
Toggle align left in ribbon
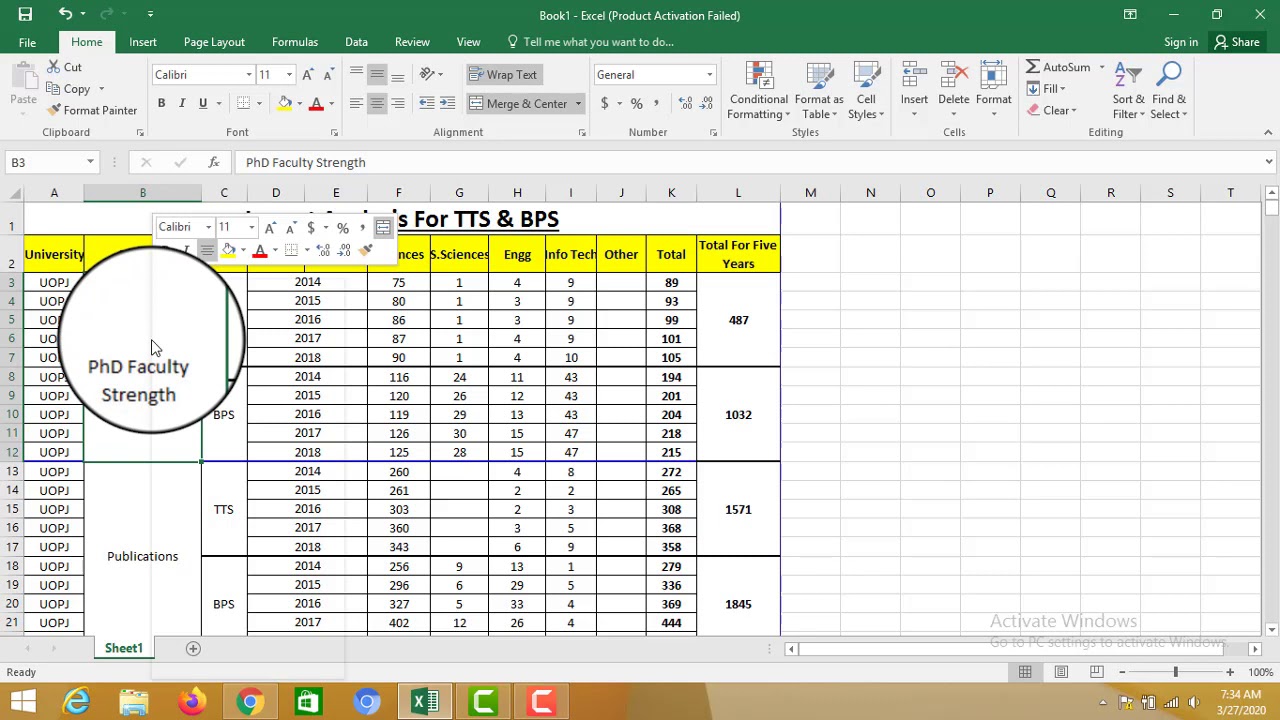click(356, 104)
